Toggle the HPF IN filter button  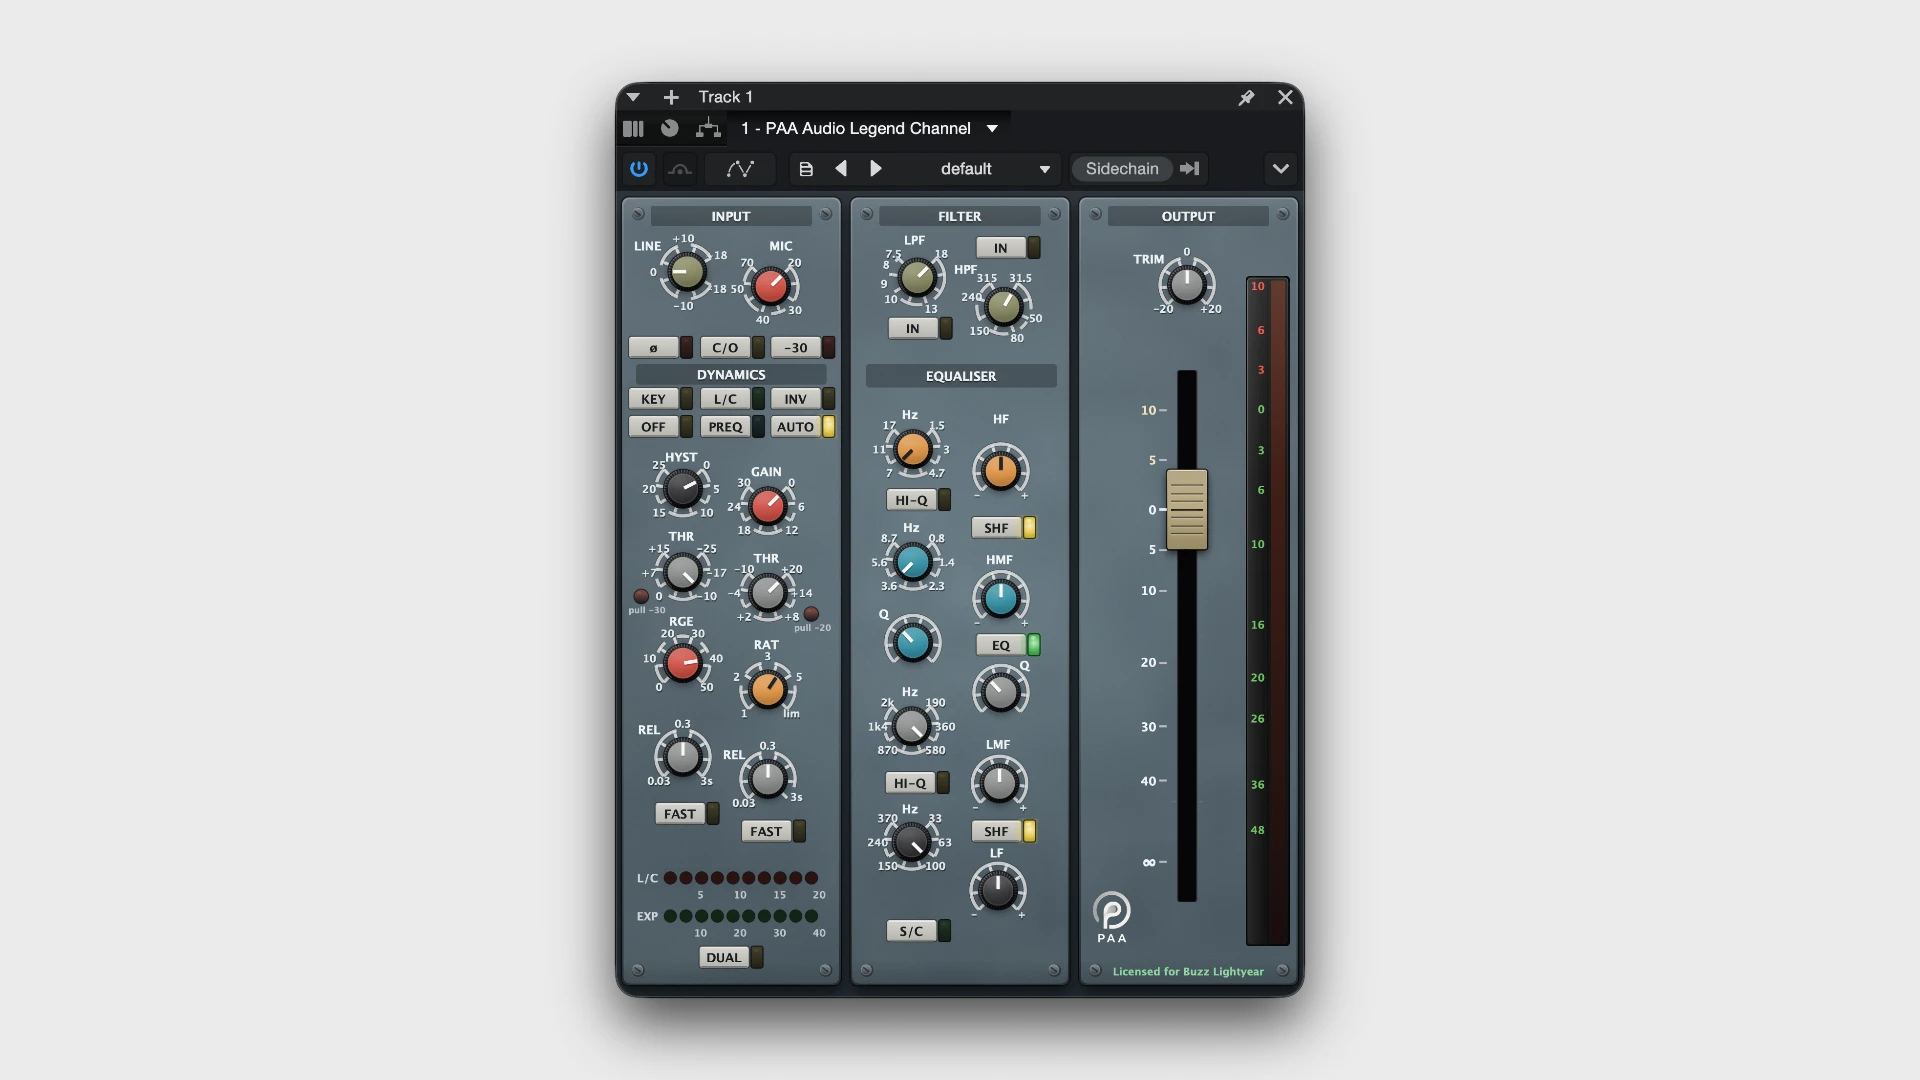tap(1001, 248)
